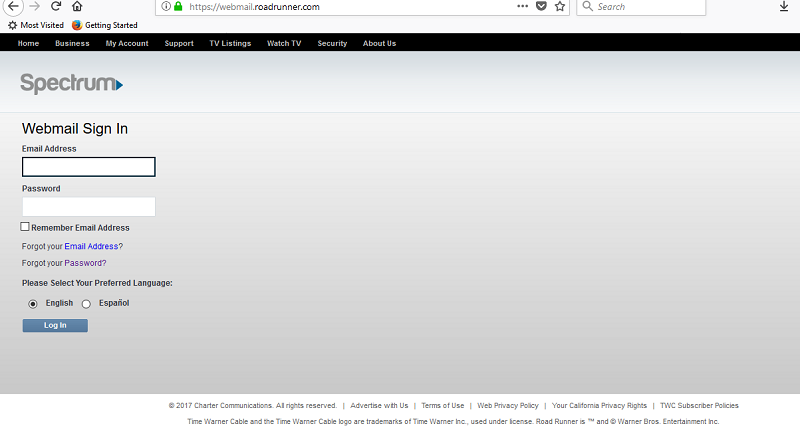The height and width of the screenshot is (430, 800).
Task: Open the Home menu item
Action: pyautogui.click(x=28, y=43)
